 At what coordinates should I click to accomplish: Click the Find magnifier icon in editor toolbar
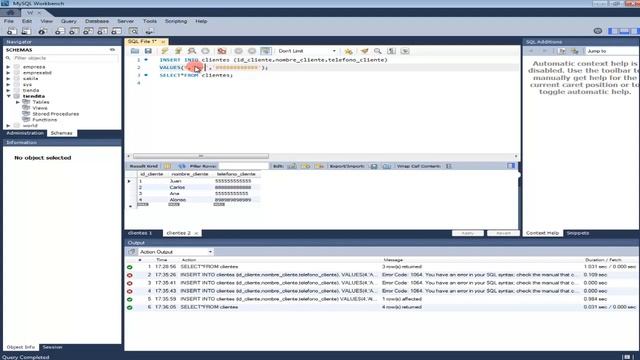pos(378,51)
